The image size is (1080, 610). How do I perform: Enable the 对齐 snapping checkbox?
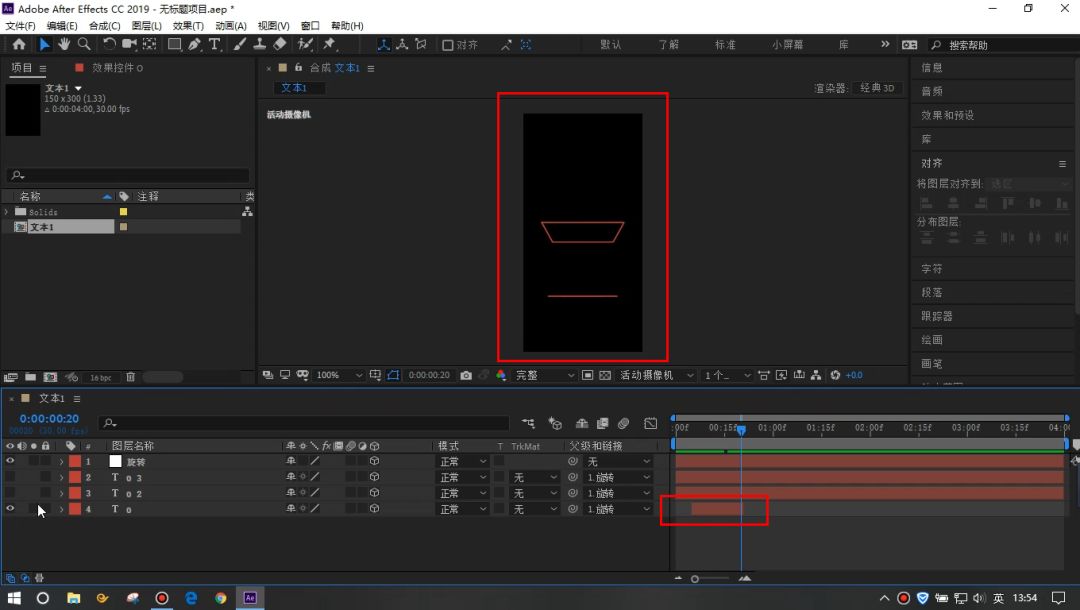pyautogui.click(x=448, y=45)
